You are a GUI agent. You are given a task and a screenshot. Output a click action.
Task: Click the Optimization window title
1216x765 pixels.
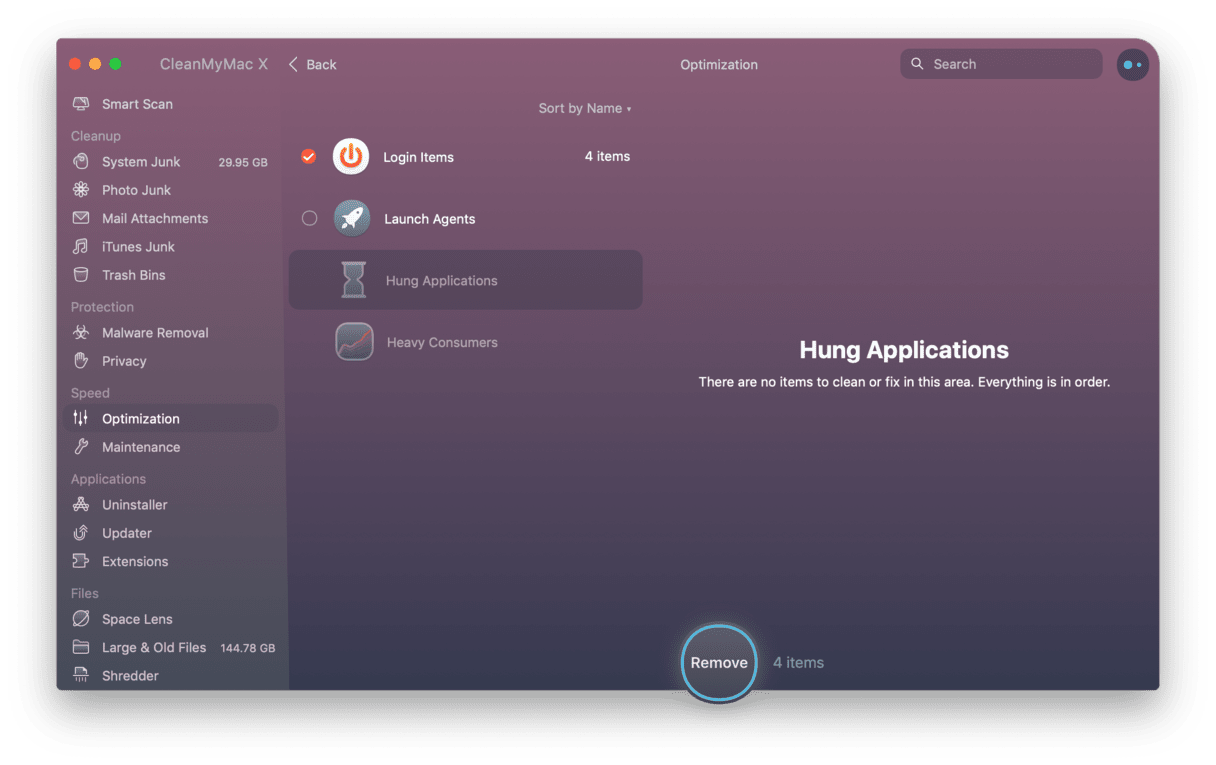tap(719, 64)
